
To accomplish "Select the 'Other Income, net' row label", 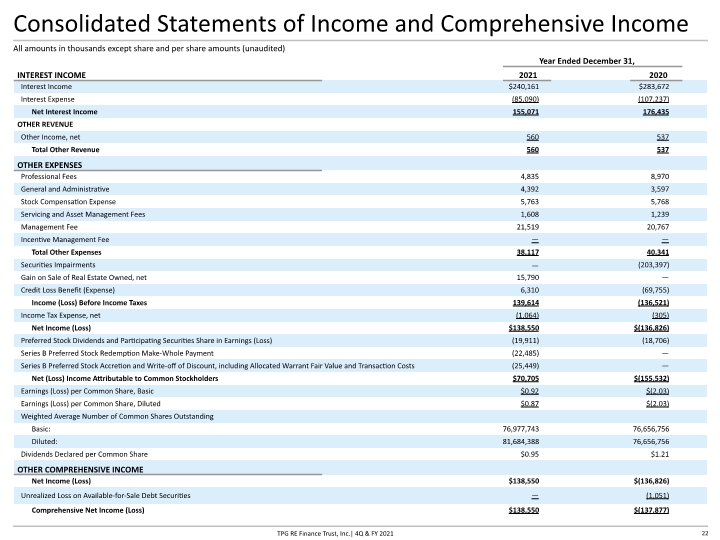I will [x=50, y=137].
